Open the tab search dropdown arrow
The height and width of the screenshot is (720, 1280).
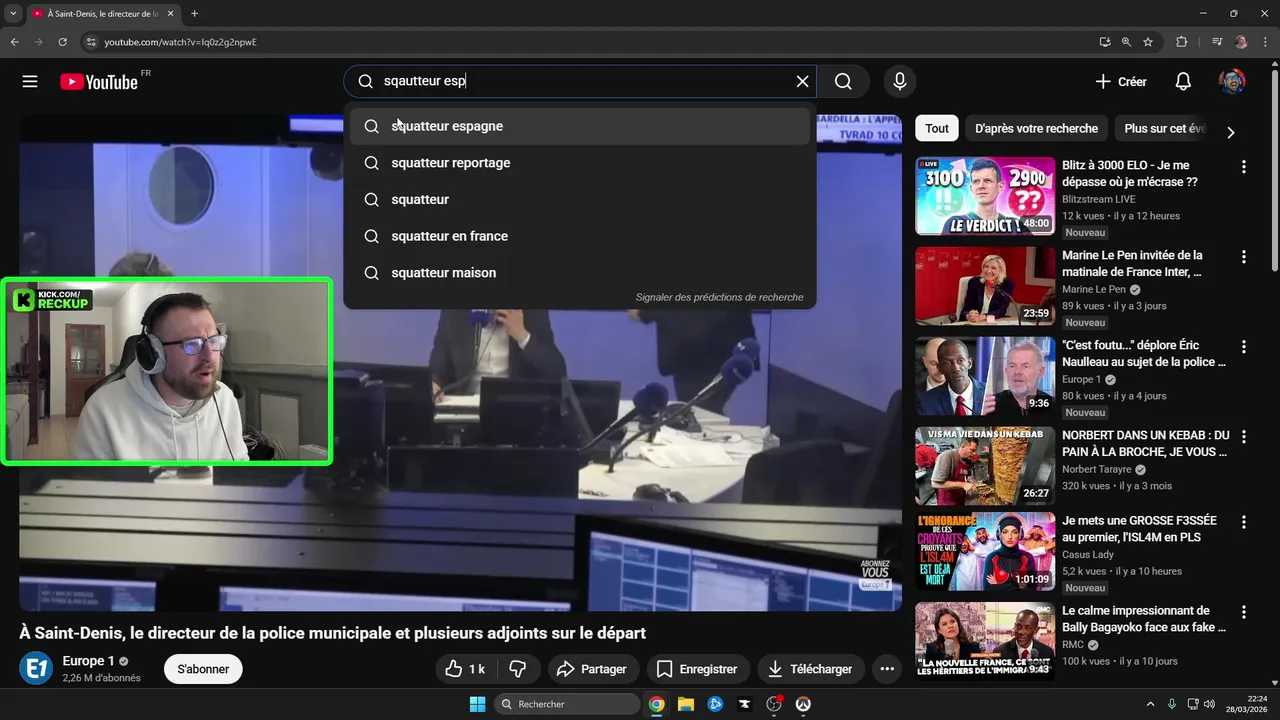tap(13, 14)
